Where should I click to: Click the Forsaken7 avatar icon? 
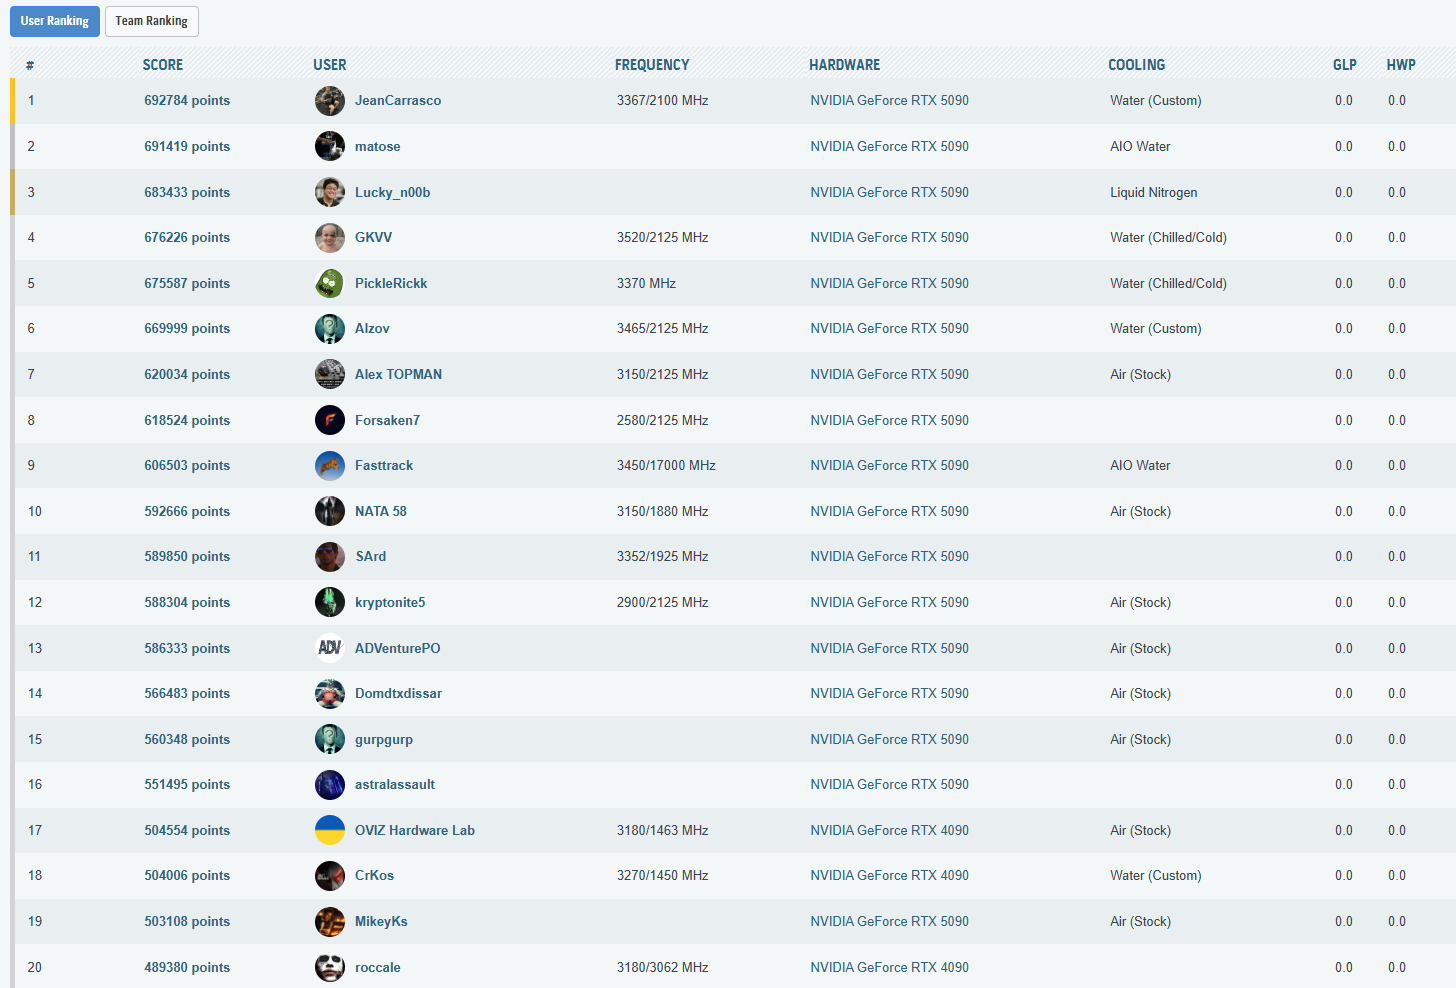(x=329, y=420)
